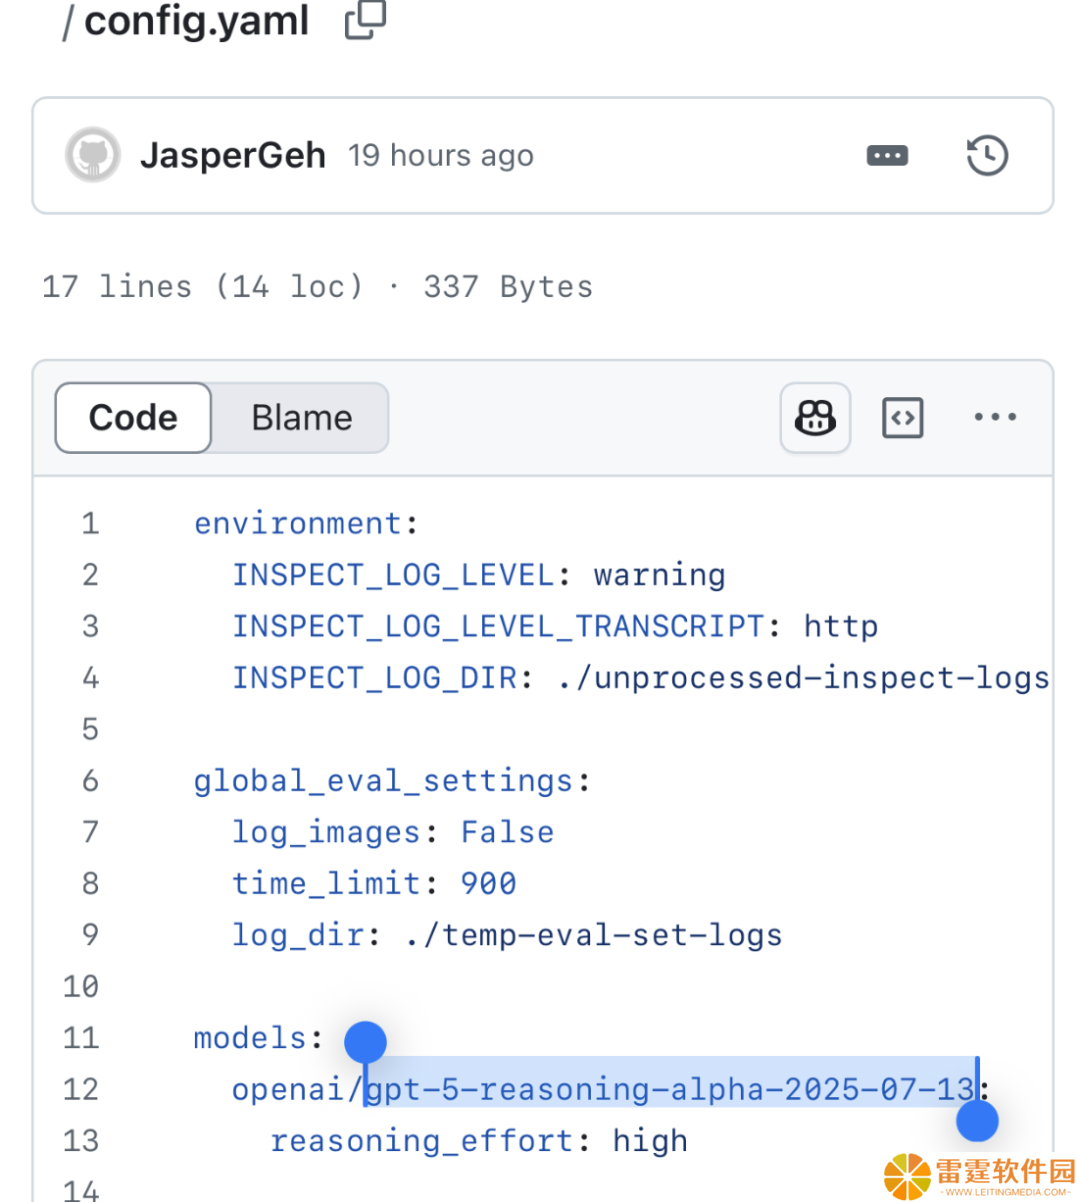View file commit history clock icon
Image resolution: width=1080 pixels, height=1202 pixels.
click(x=987, y=156)
